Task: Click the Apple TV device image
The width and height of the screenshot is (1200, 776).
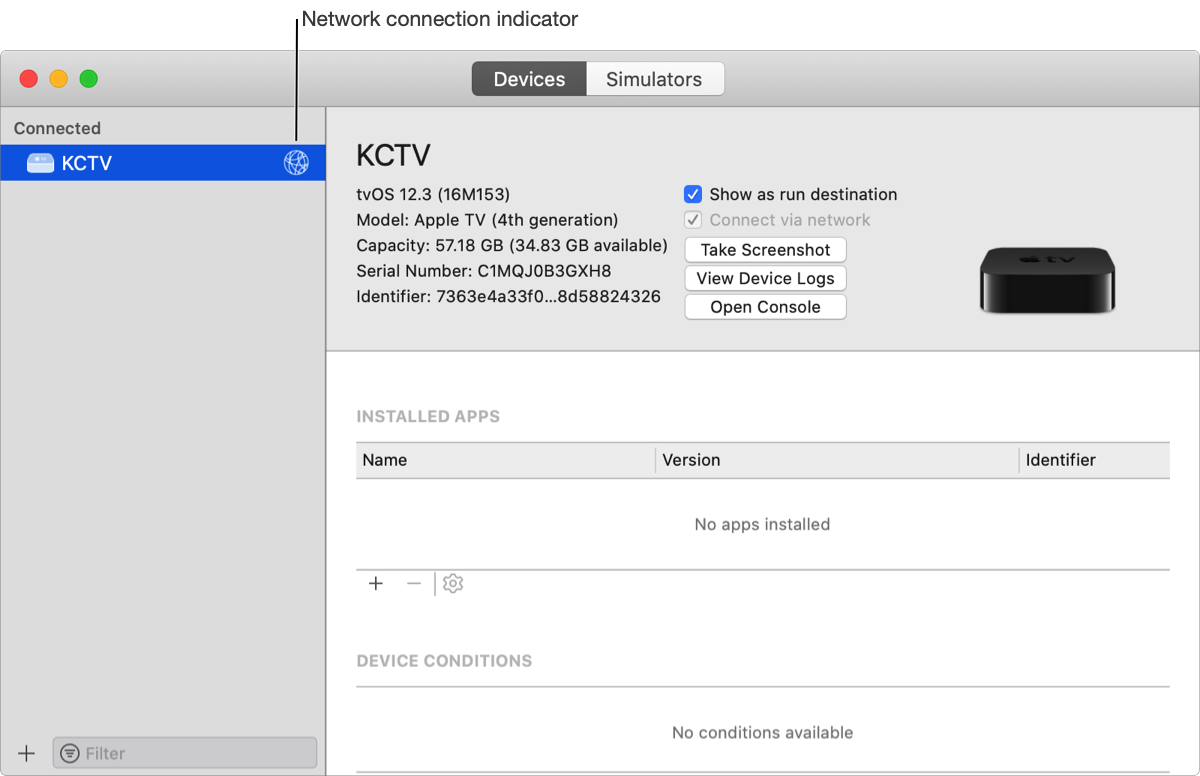Action: (x=1047, y=278)
